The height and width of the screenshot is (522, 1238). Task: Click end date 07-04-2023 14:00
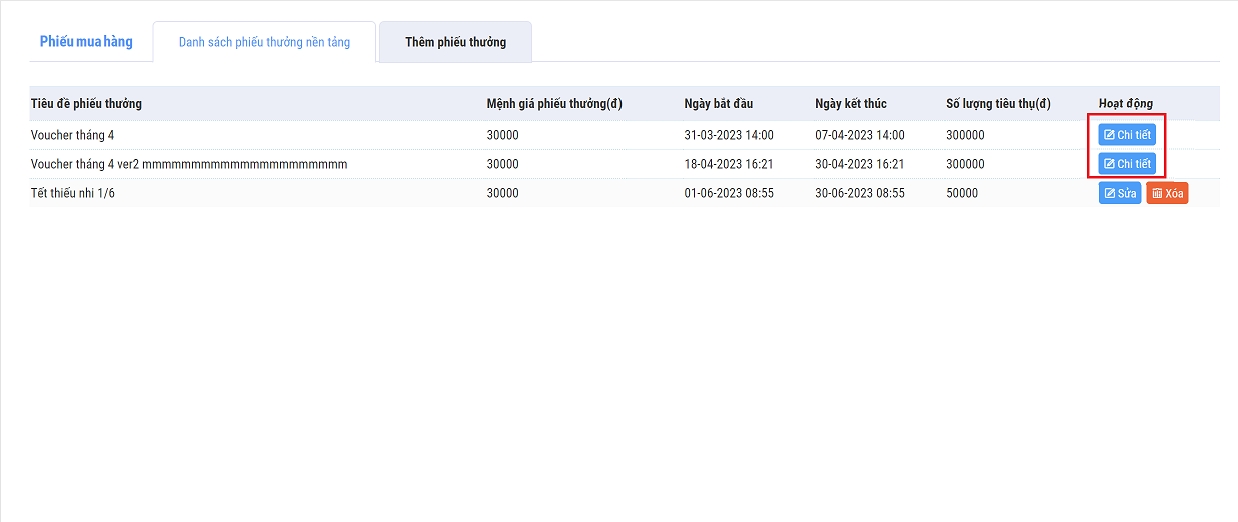(x=859, y=135)
